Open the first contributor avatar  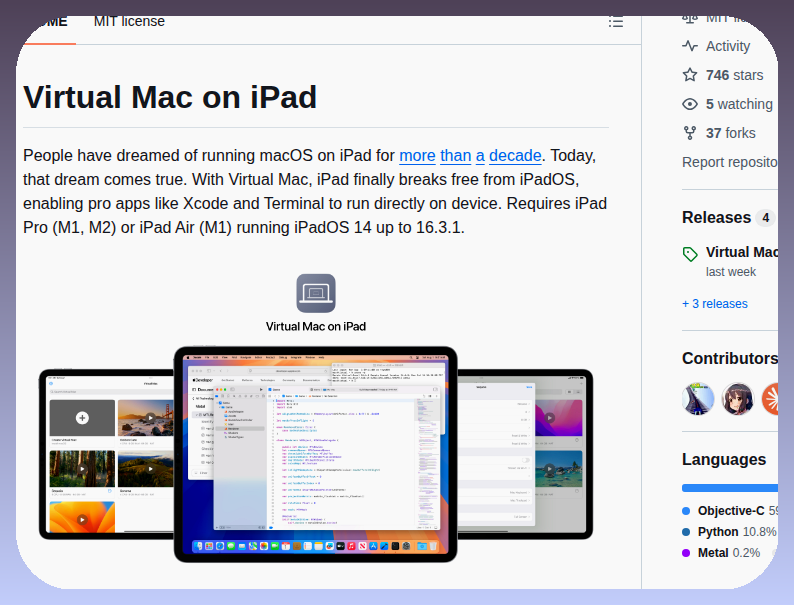(x=698, y=399)
